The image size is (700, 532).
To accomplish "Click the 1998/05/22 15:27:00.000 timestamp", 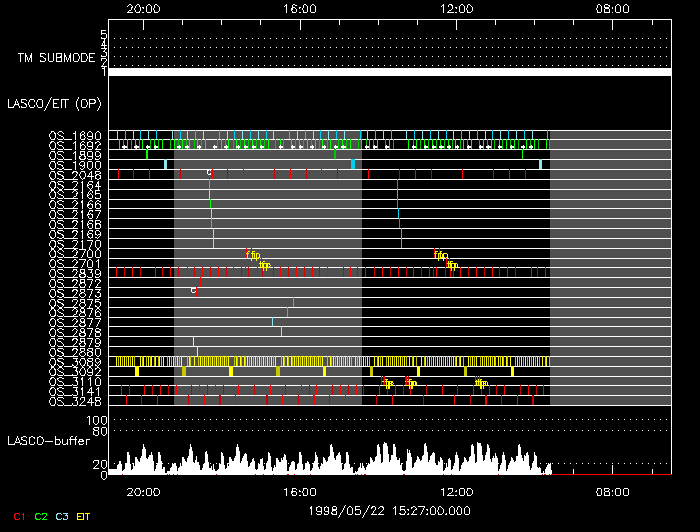I will pyautogui.click(x=389, y=511).
